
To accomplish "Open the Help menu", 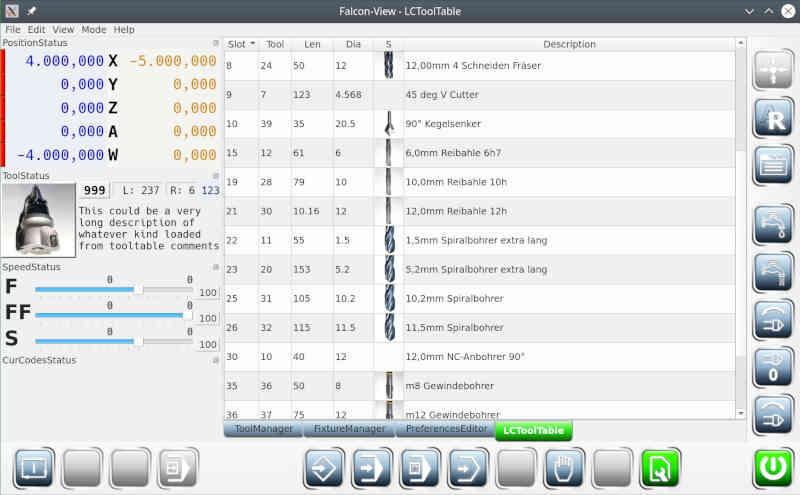I will [x=124, y=30].
